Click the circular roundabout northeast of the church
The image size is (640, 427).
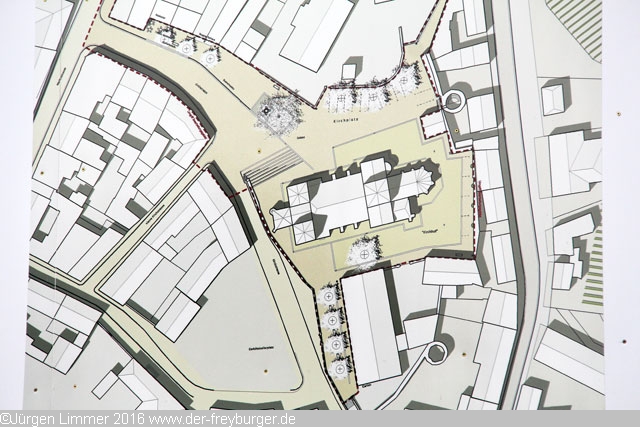tap(455, 100)
